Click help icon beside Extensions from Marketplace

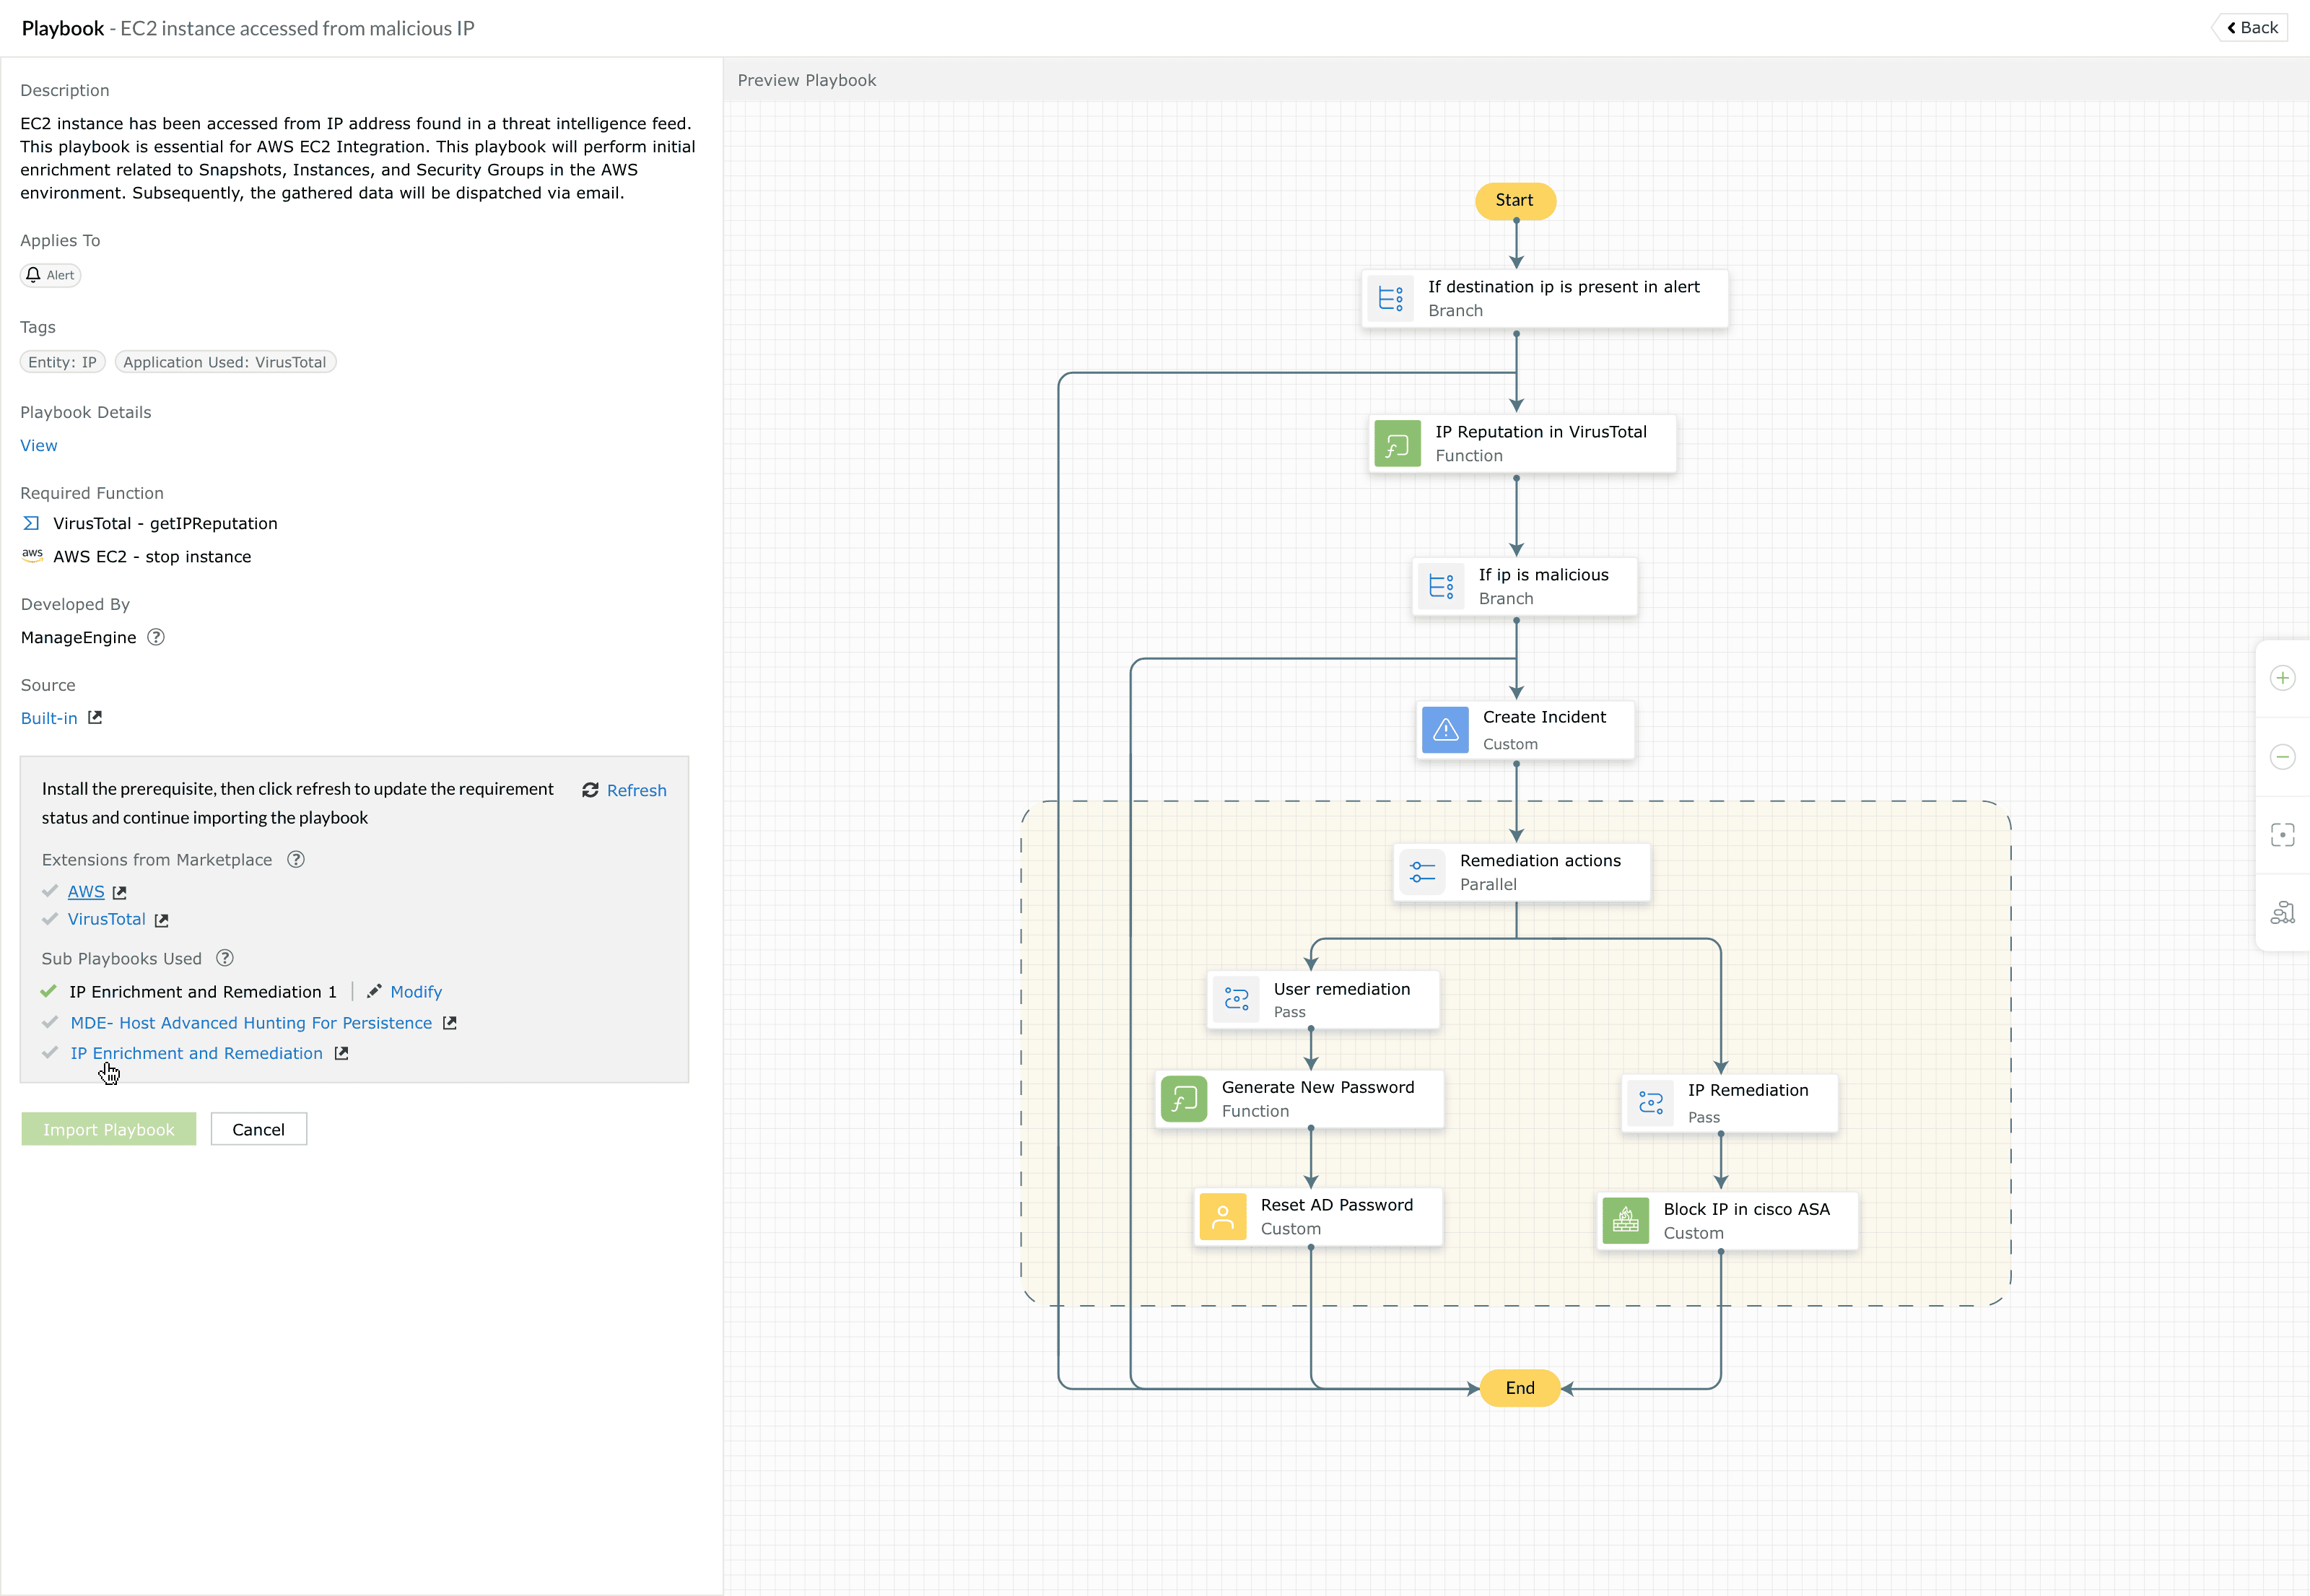296,859
